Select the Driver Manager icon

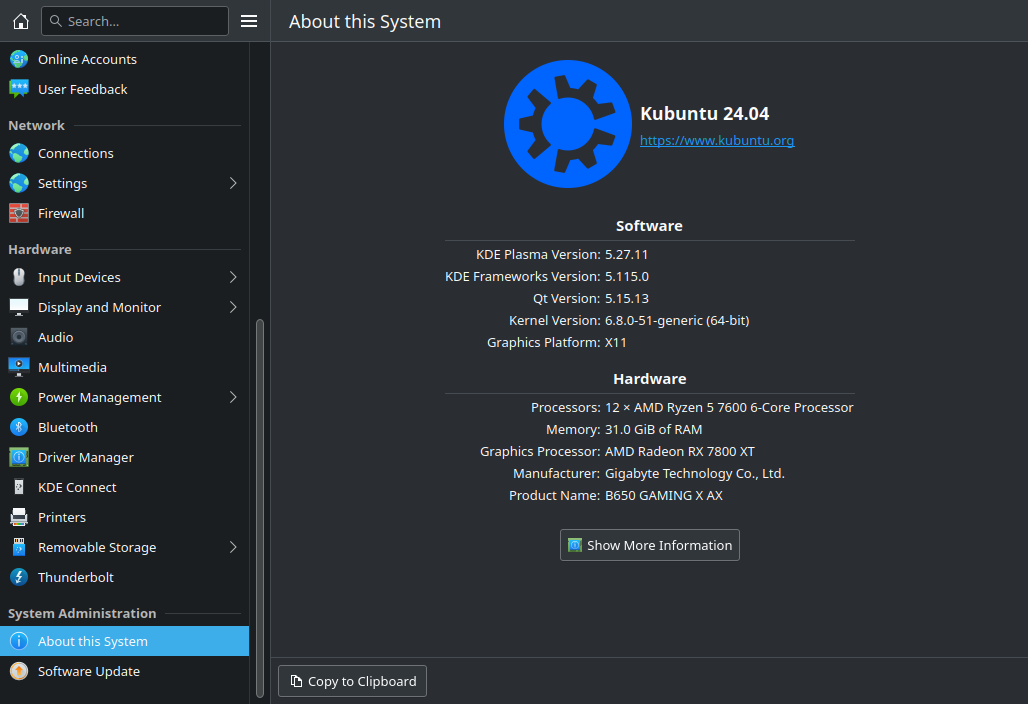point(19,457)
